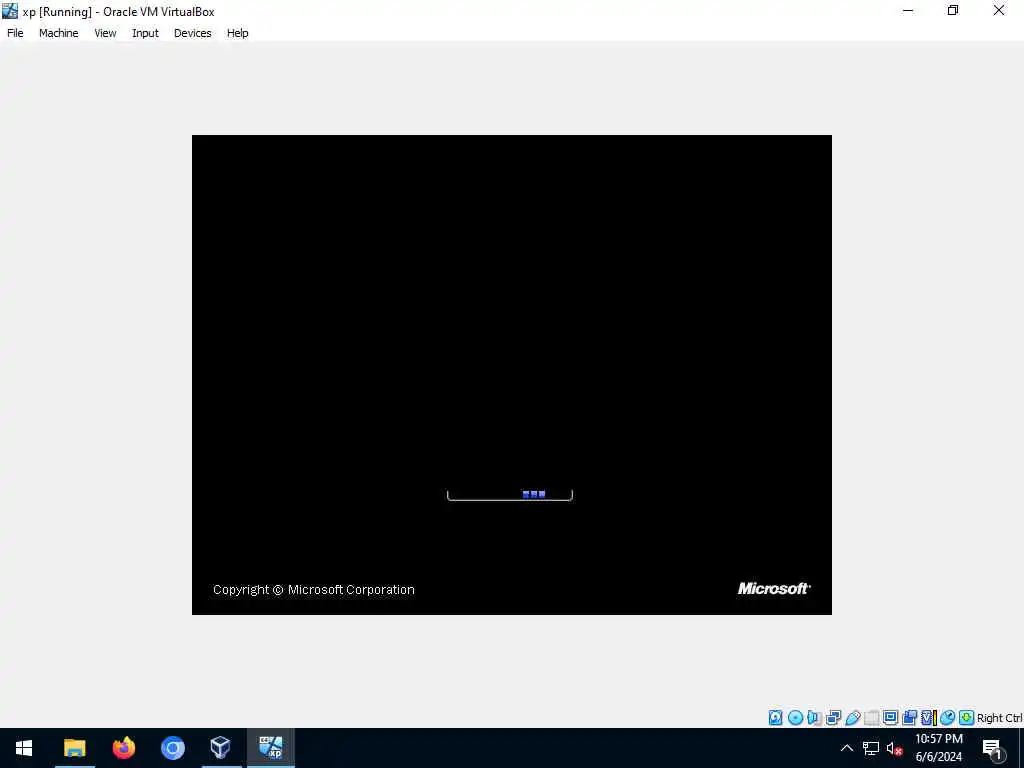Screen dimensions: 1024x768
Task: Restore down the VirtualBox window
Action: pos(953,11)
